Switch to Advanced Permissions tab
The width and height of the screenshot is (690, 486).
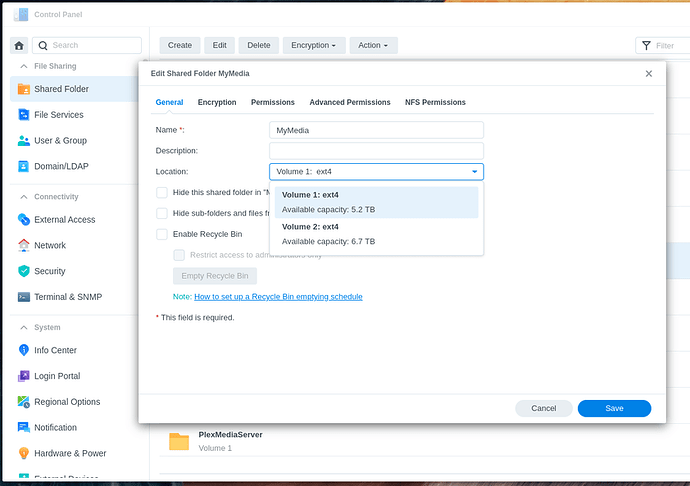coord(350,102)
